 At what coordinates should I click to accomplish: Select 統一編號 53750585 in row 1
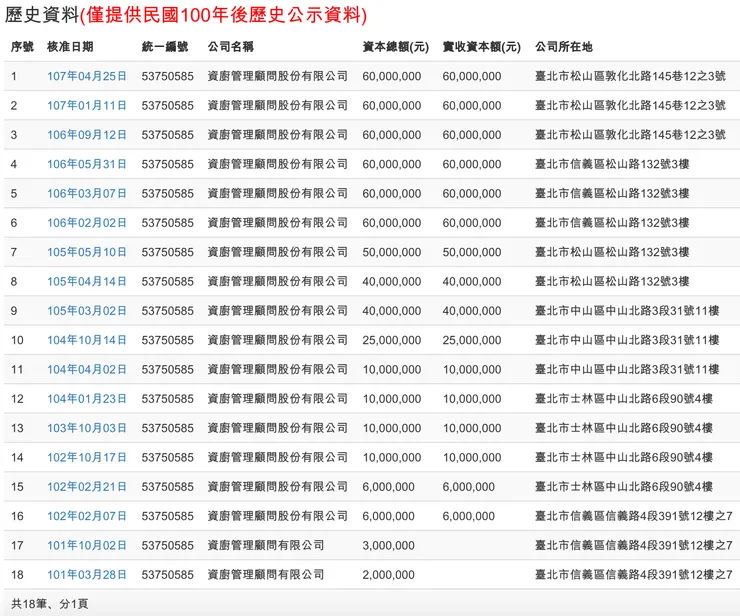click(168, 76)
